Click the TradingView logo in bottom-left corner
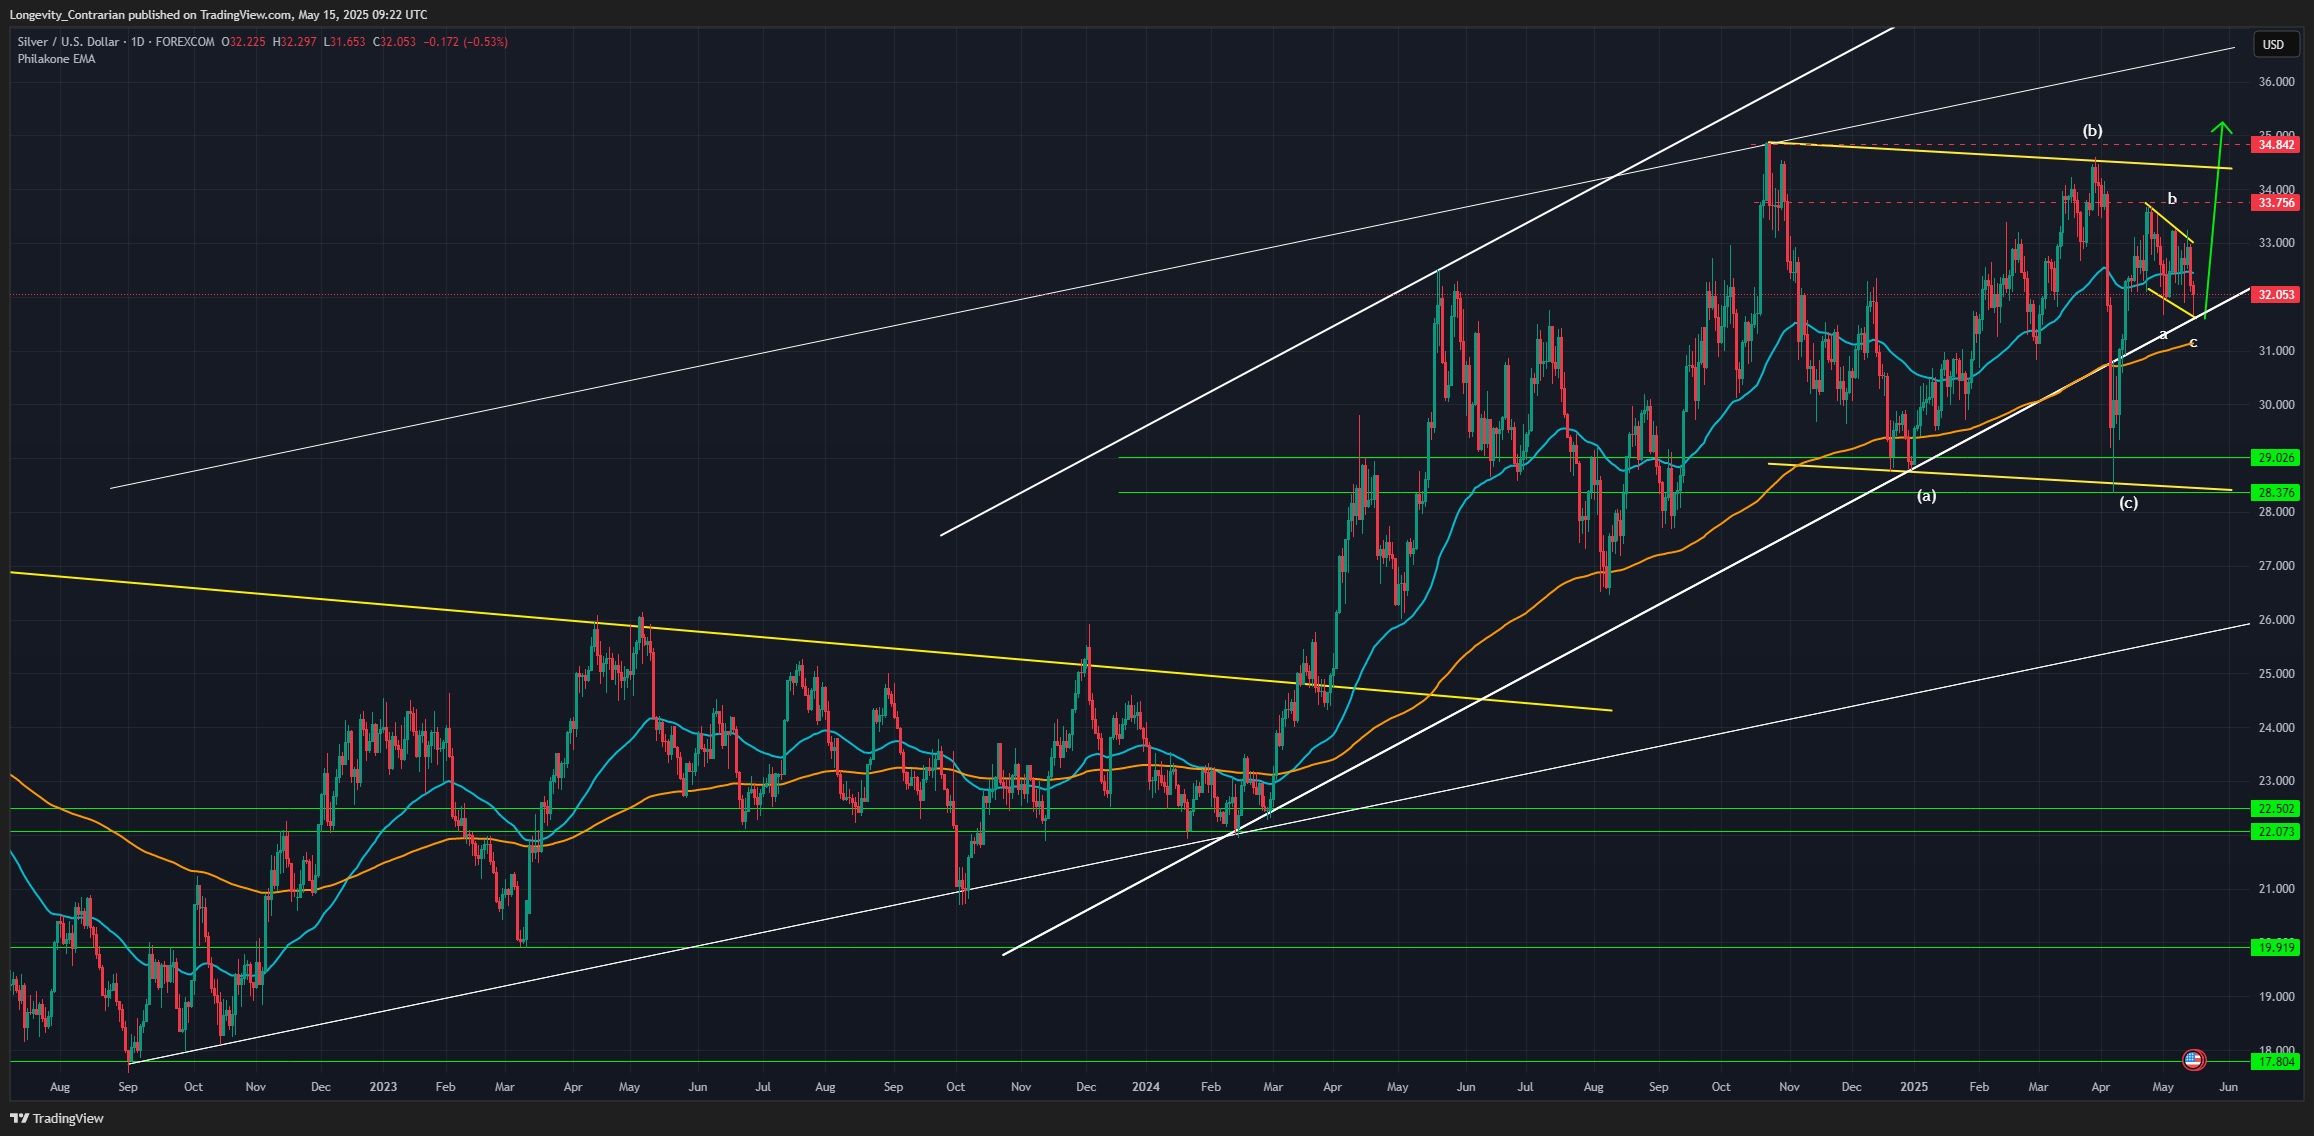This screenshot has width=2314, height=1136. (x=22, y=1117)
